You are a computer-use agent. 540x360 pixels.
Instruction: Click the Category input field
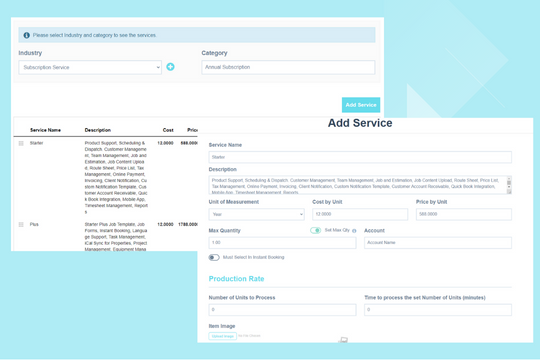[x=288, y=68]
